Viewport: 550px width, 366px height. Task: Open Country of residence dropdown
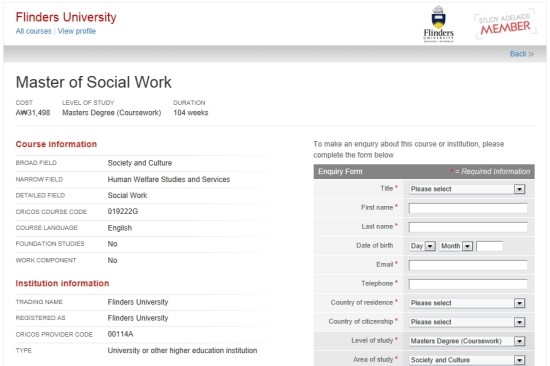pos(467,303)
